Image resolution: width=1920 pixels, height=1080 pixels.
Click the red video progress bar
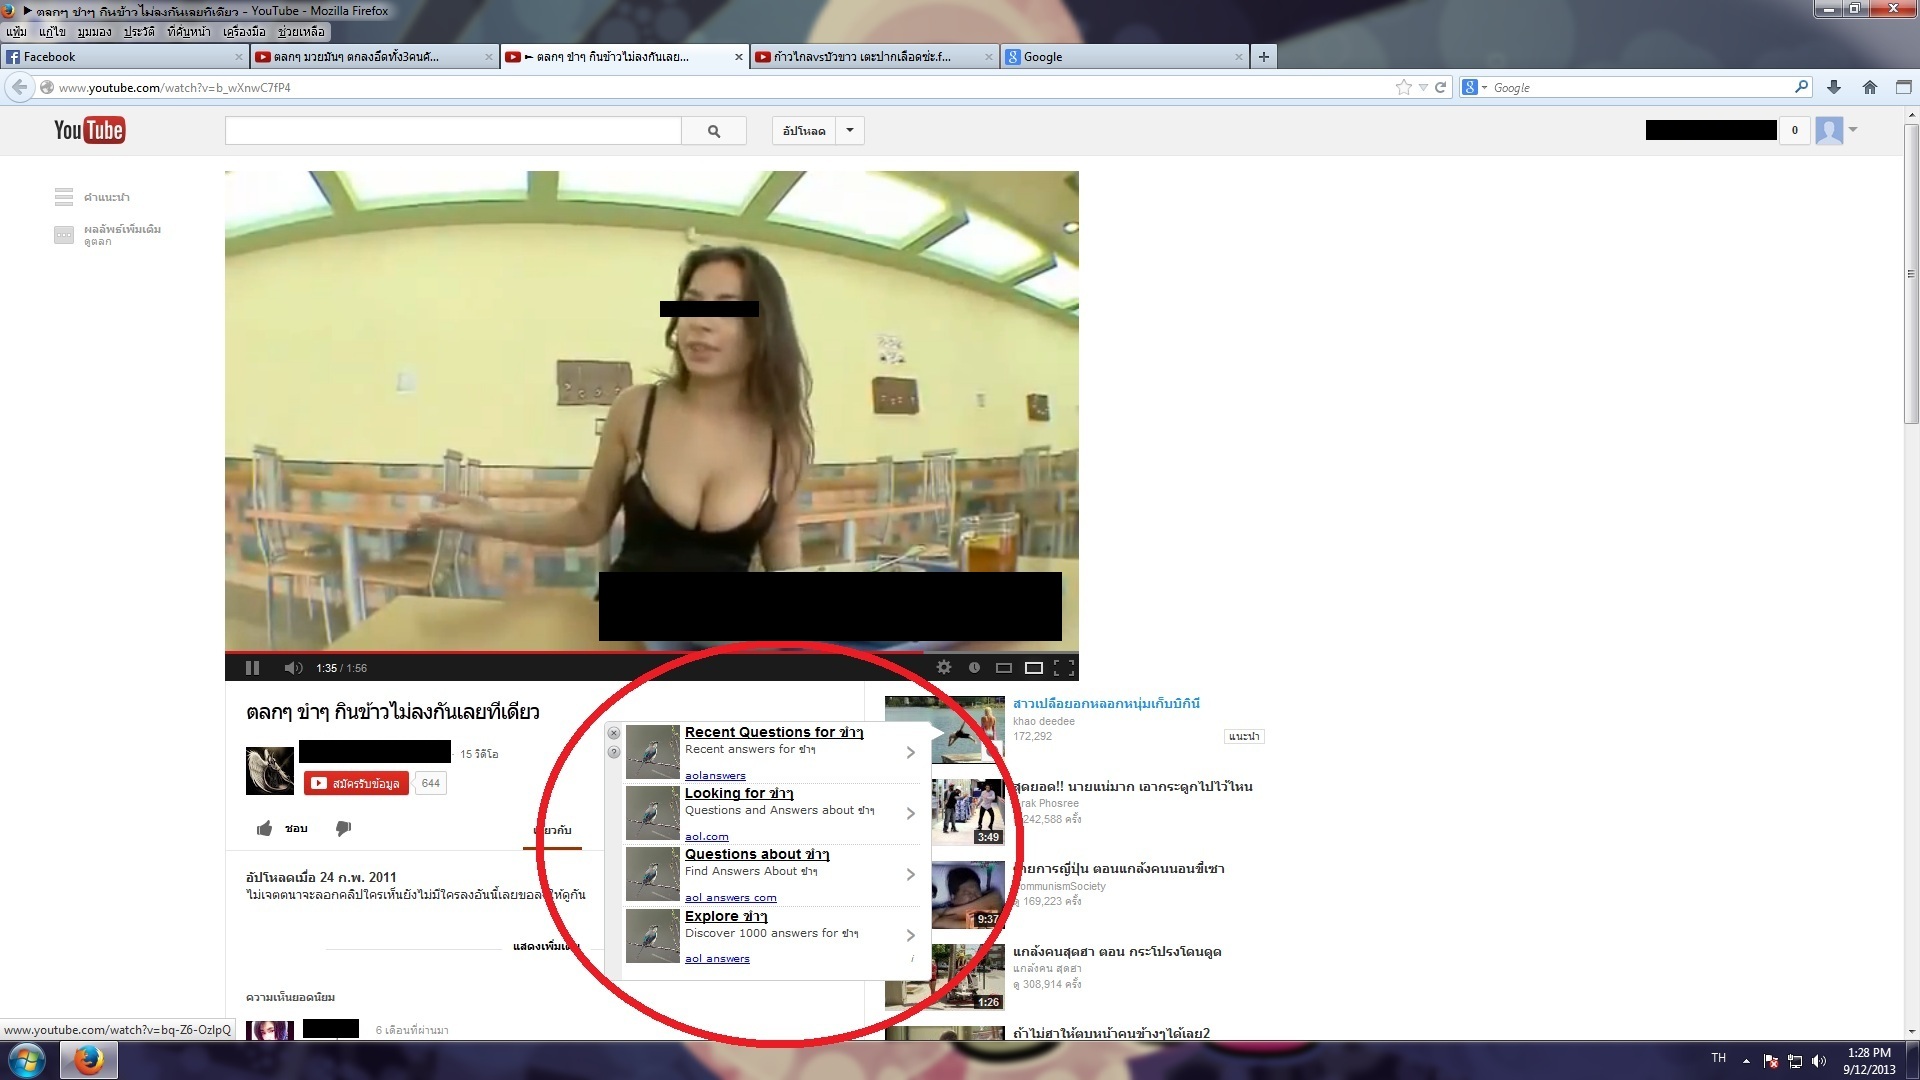(x=560, y=652)
